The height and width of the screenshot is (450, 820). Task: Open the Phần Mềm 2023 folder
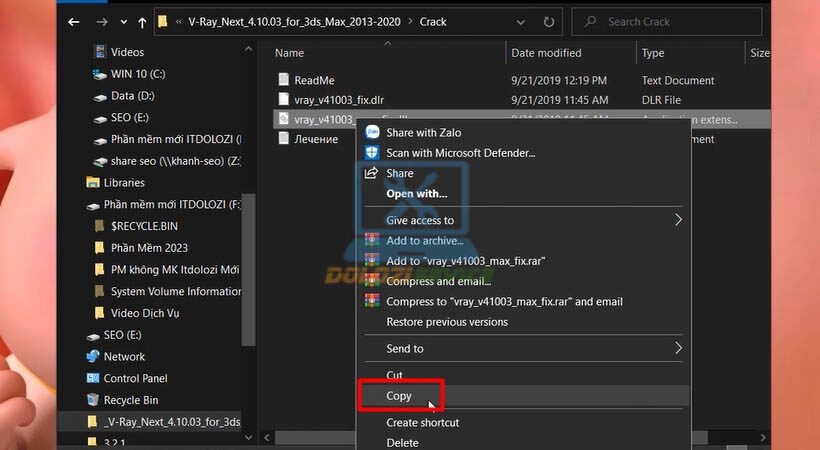pos(149,248)
